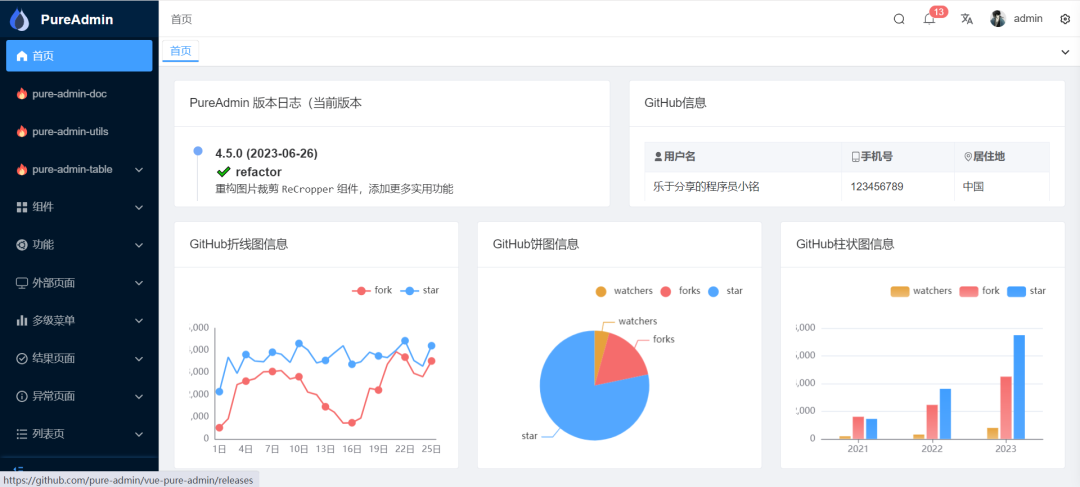This screenshot has height=487, width=1080.
Task: Open notifications bell with 13 badge
Action: coord(929,19)
